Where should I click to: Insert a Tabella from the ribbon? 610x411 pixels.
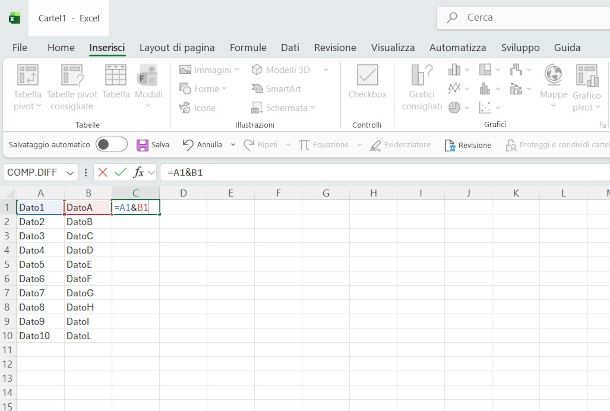coord(116,81)
